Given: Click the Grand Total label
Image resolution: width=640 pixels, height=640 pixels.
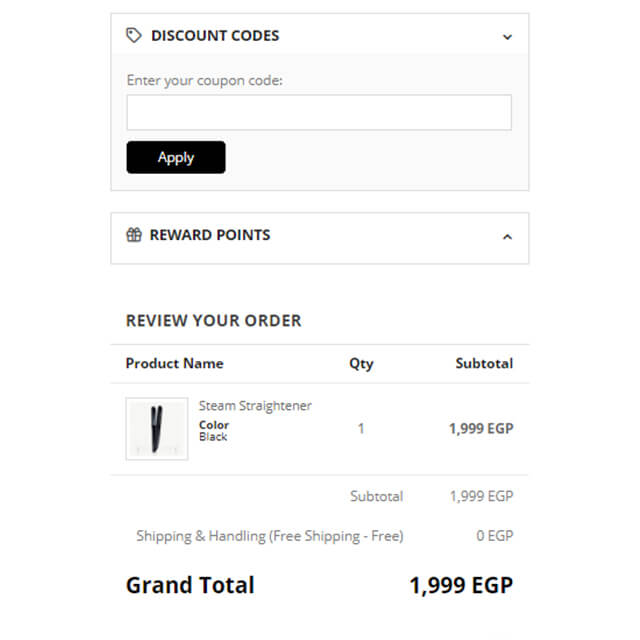Looking at the screenshot, I should point(190,585).
